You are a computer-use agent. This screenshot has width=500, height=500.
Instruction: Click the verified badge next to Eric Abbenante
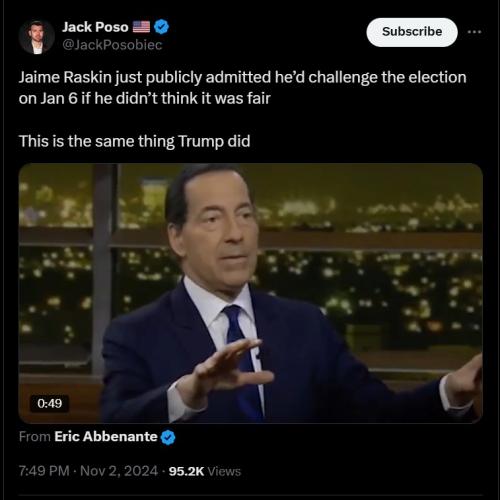tap(168, 437)
